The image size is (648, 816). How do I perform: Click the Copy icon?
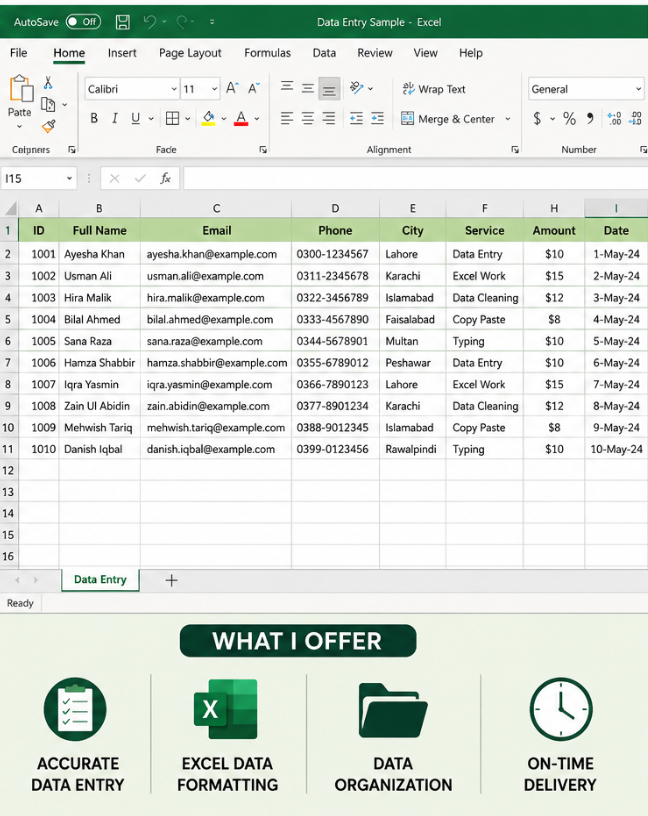pos(48,105)
